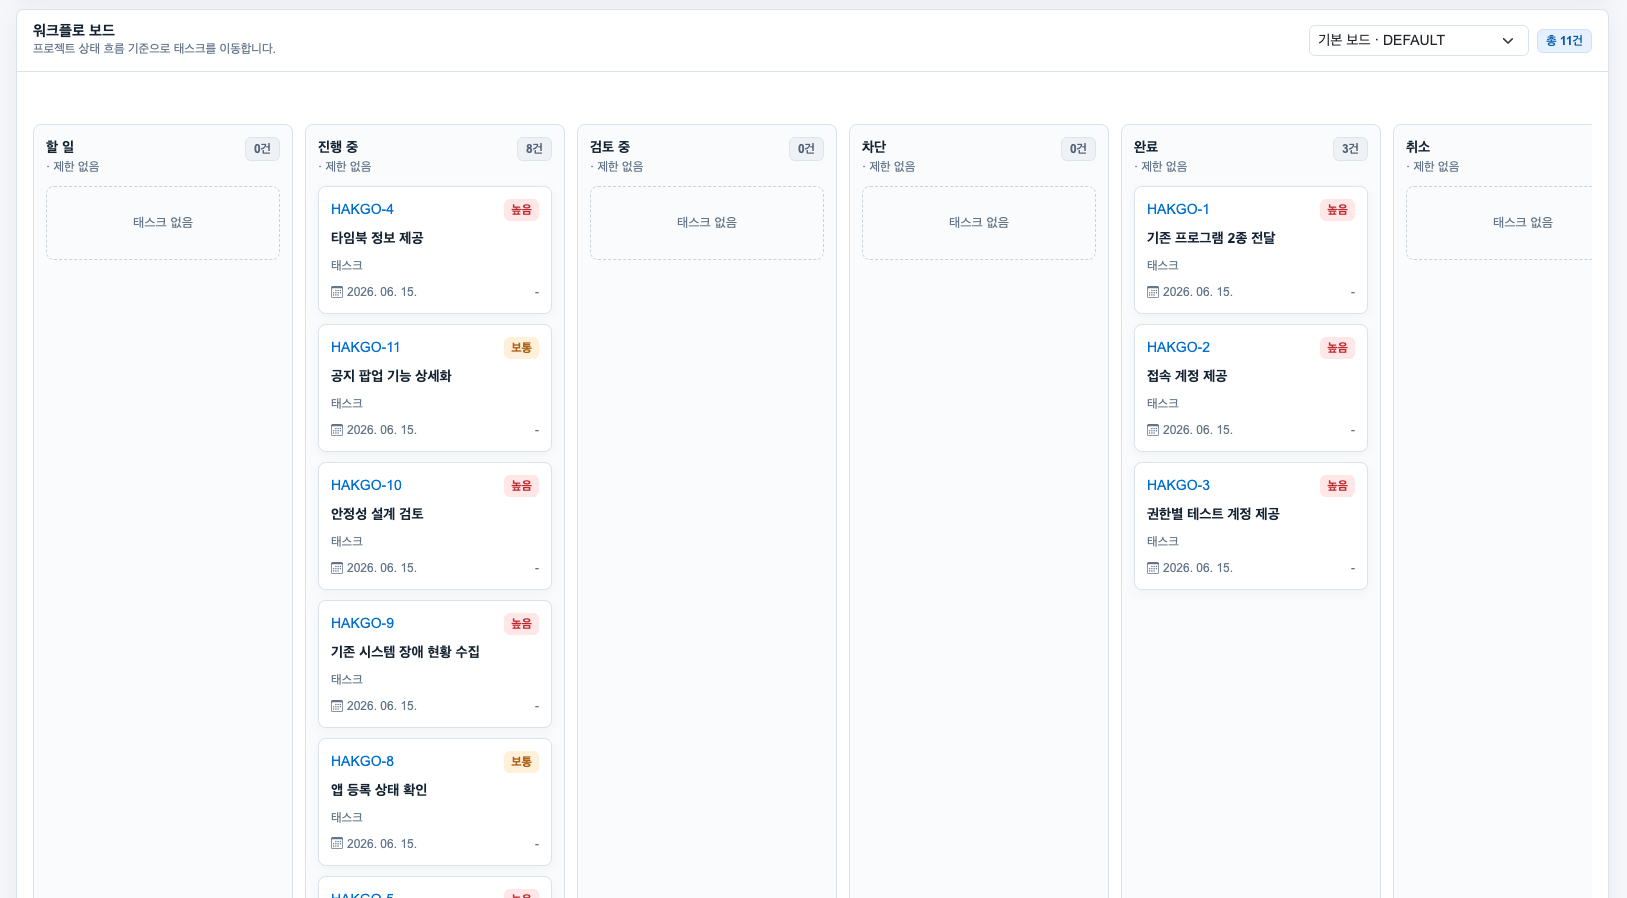1627x898 pixels.
Task: Click the 차단 column header
Action: [x=874, y=147]
